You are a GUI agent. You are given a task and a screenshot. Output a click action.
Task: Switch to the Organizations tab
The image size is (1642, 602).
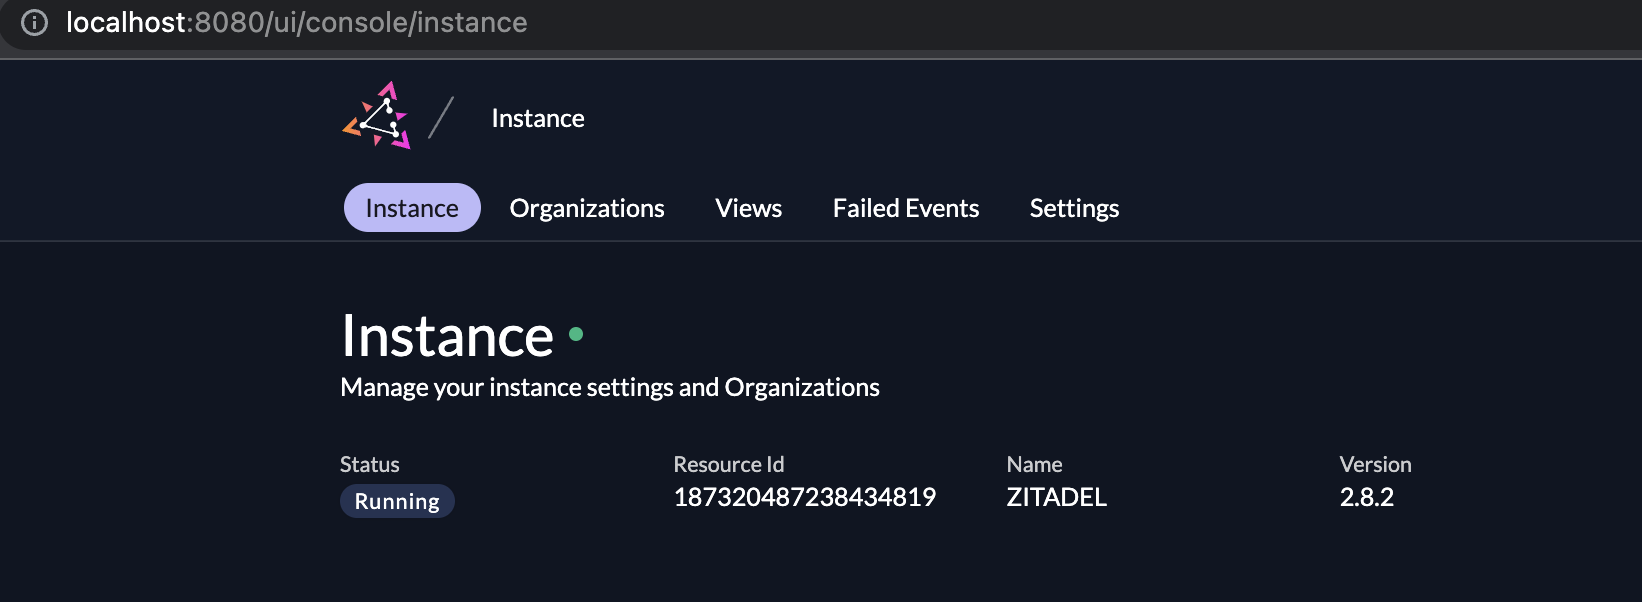point(587,208)
